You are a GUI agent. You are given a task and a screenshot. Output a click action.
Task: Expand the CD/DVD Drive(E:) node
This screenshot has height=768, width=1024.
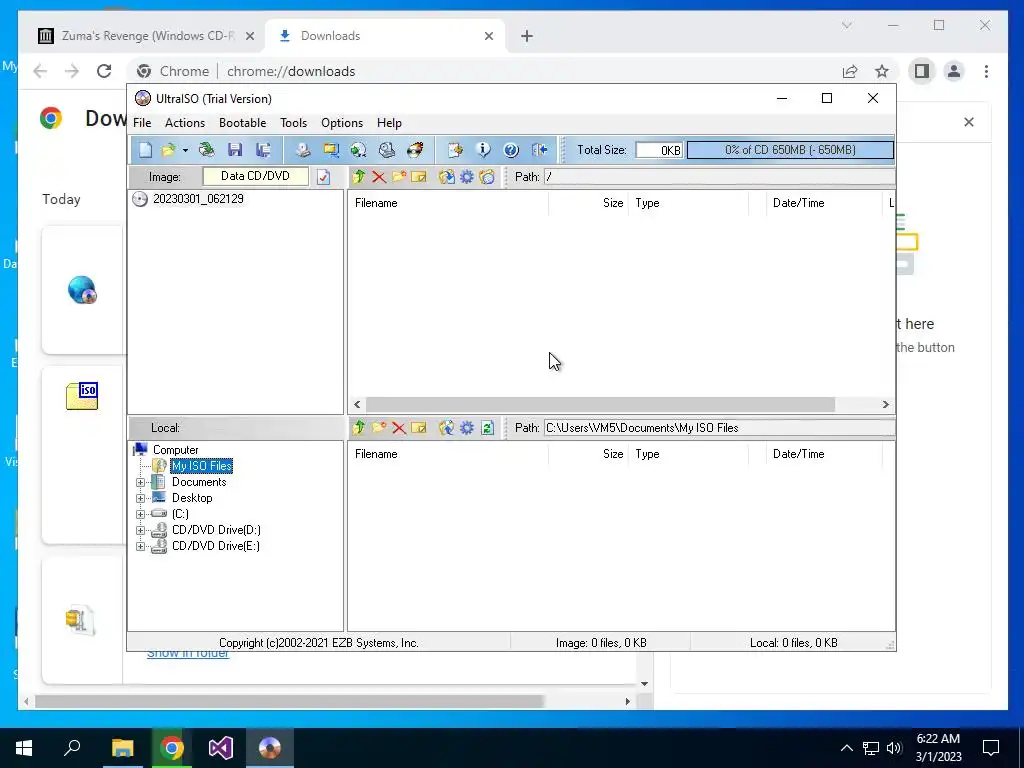click(140, 546)
